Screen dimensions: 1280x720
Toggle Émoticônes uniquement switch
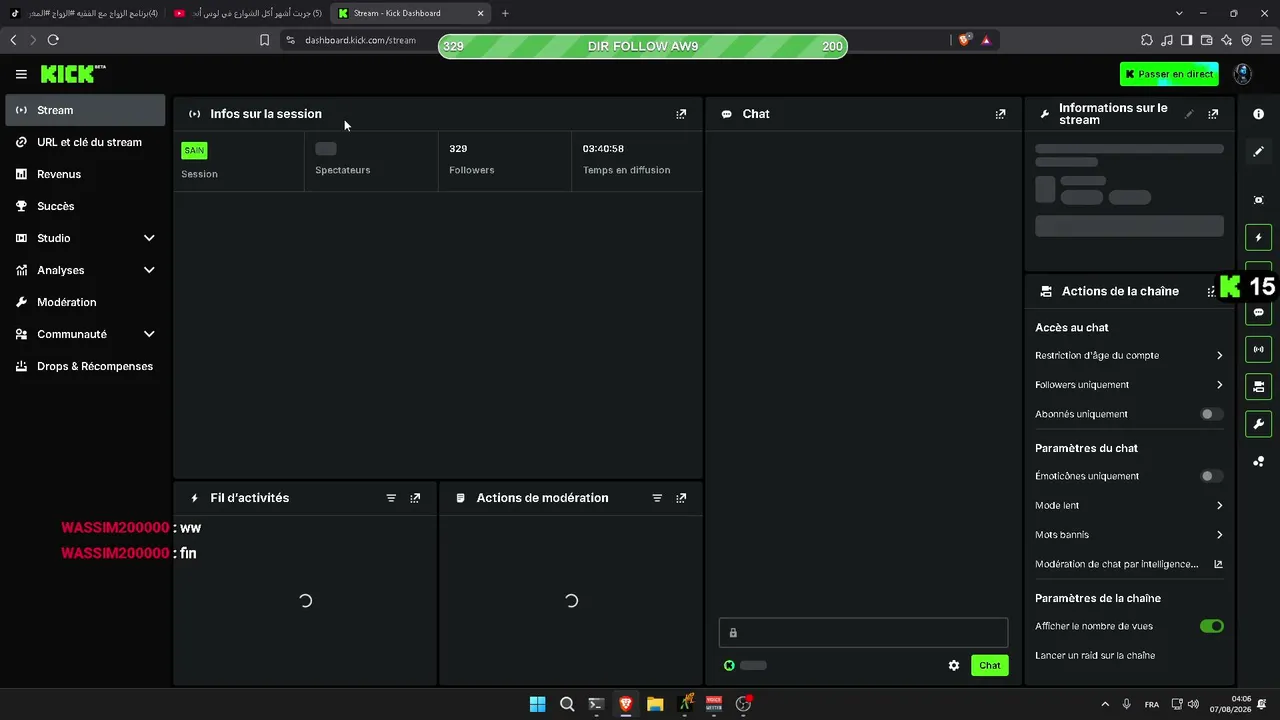tap(1211, 476)
